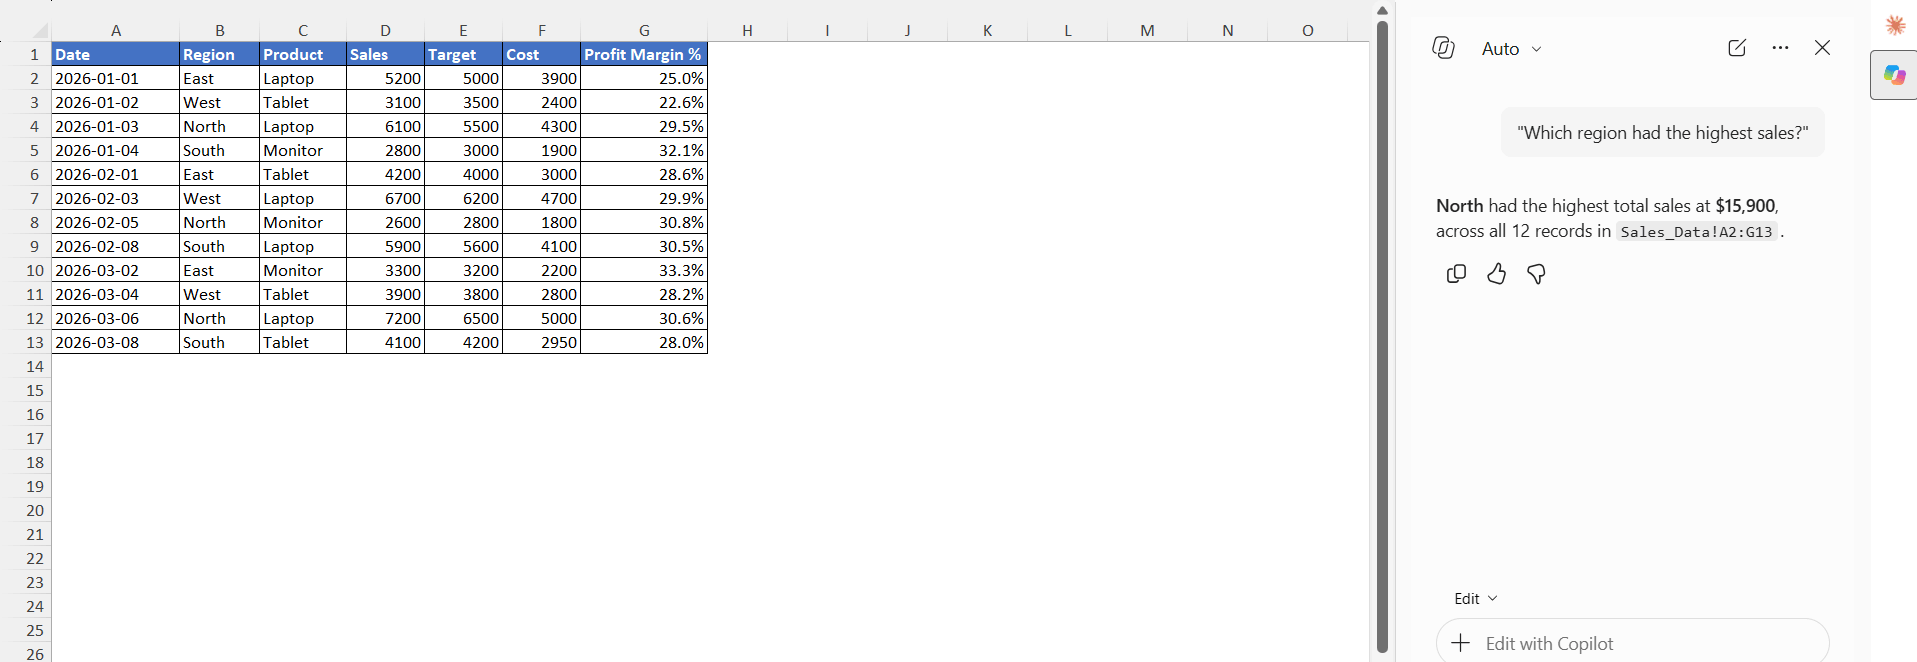Click the scroll up arrow of the sheet
The image size is (1917, 662).
pyautogui.click(x=1382, y=11)
